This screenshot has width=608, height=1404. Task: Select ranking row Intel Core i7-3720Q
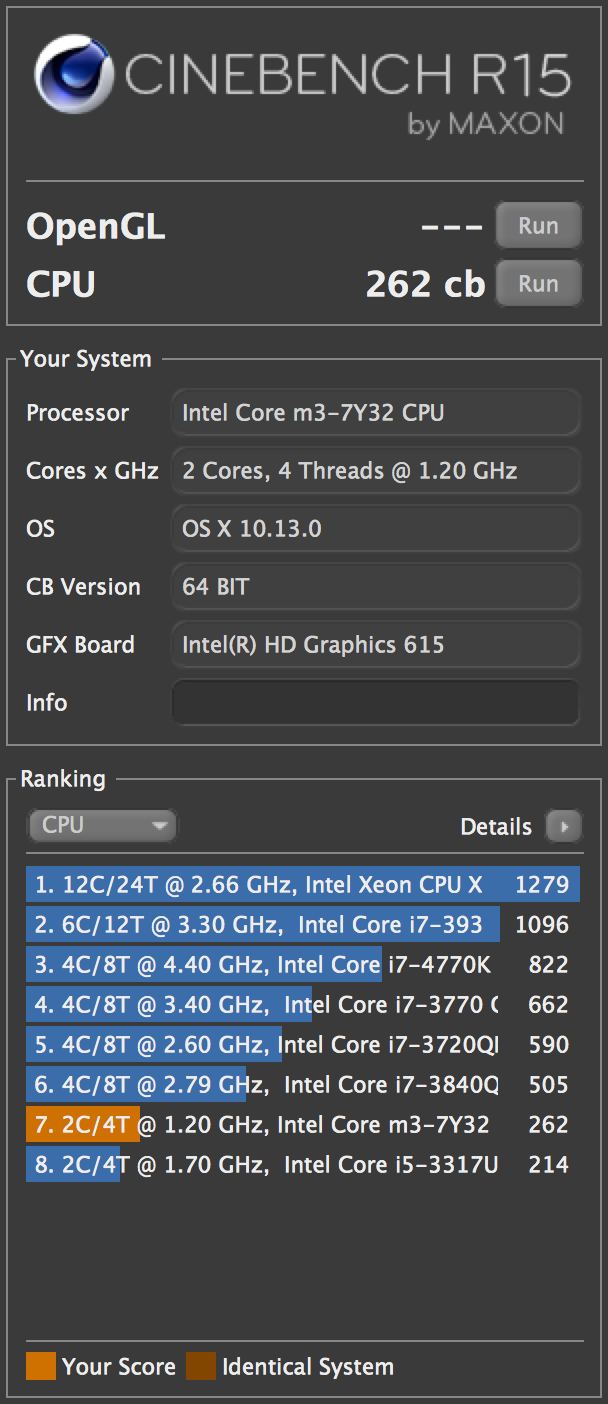(x=303, y=1044)
